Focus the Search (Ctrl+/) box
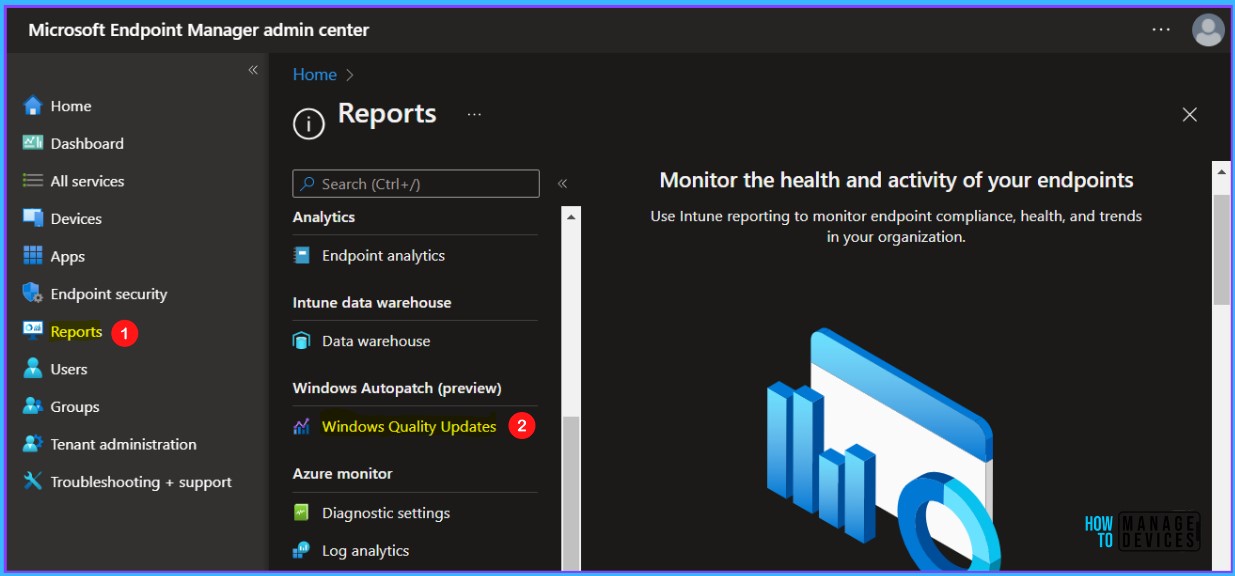This screenshot has height=576, width=1235. (416, 184)
